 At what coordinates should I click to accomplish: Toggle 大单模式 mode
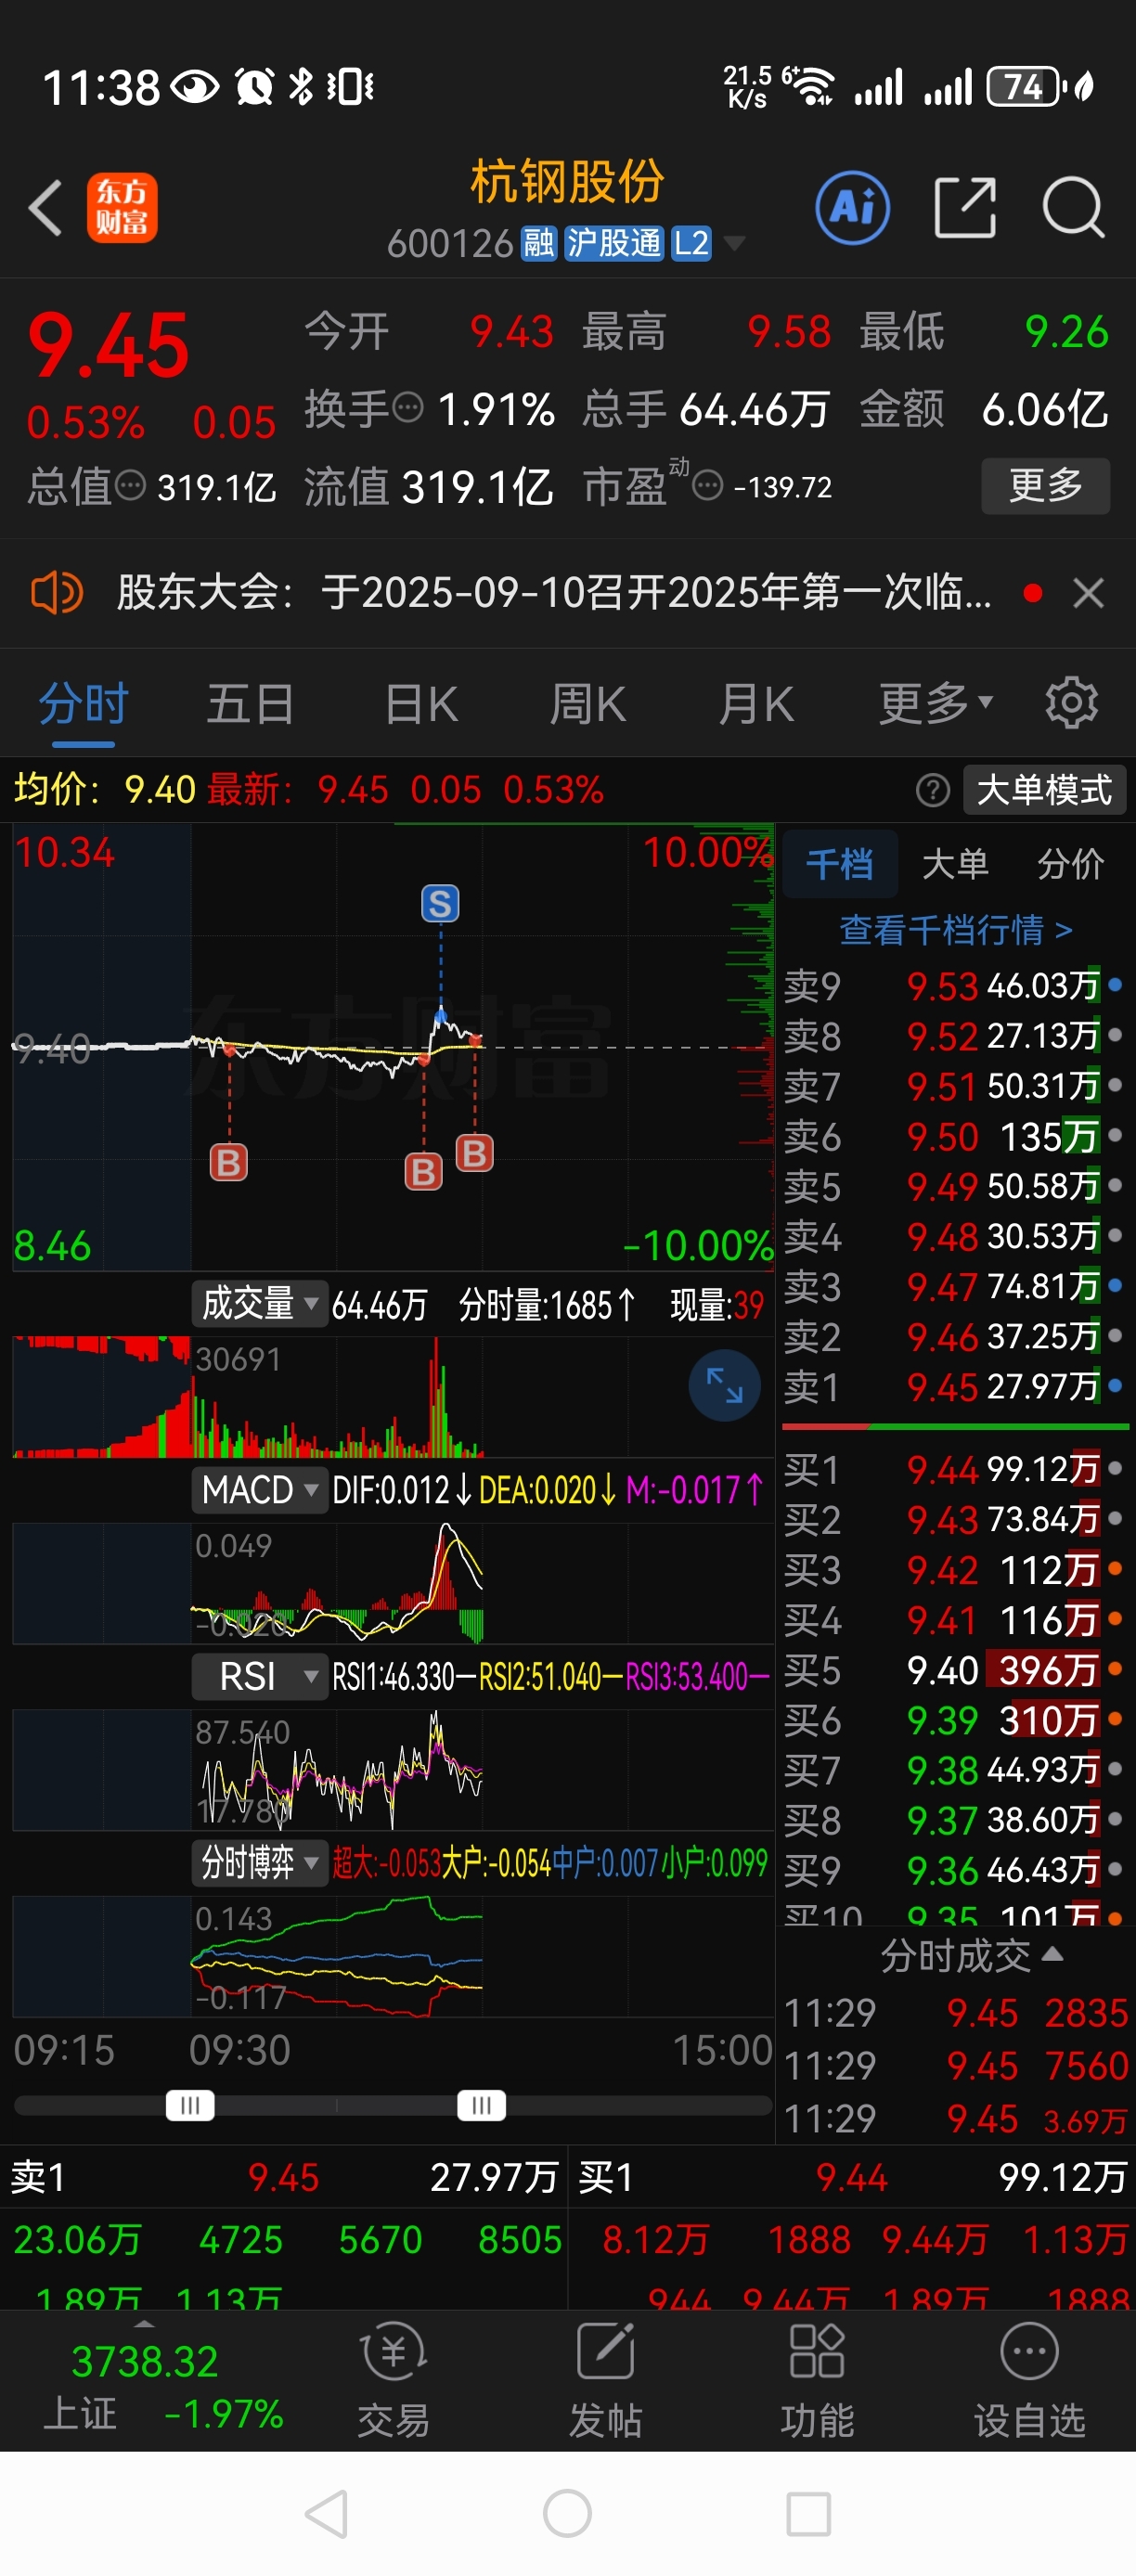(1044, 790)
